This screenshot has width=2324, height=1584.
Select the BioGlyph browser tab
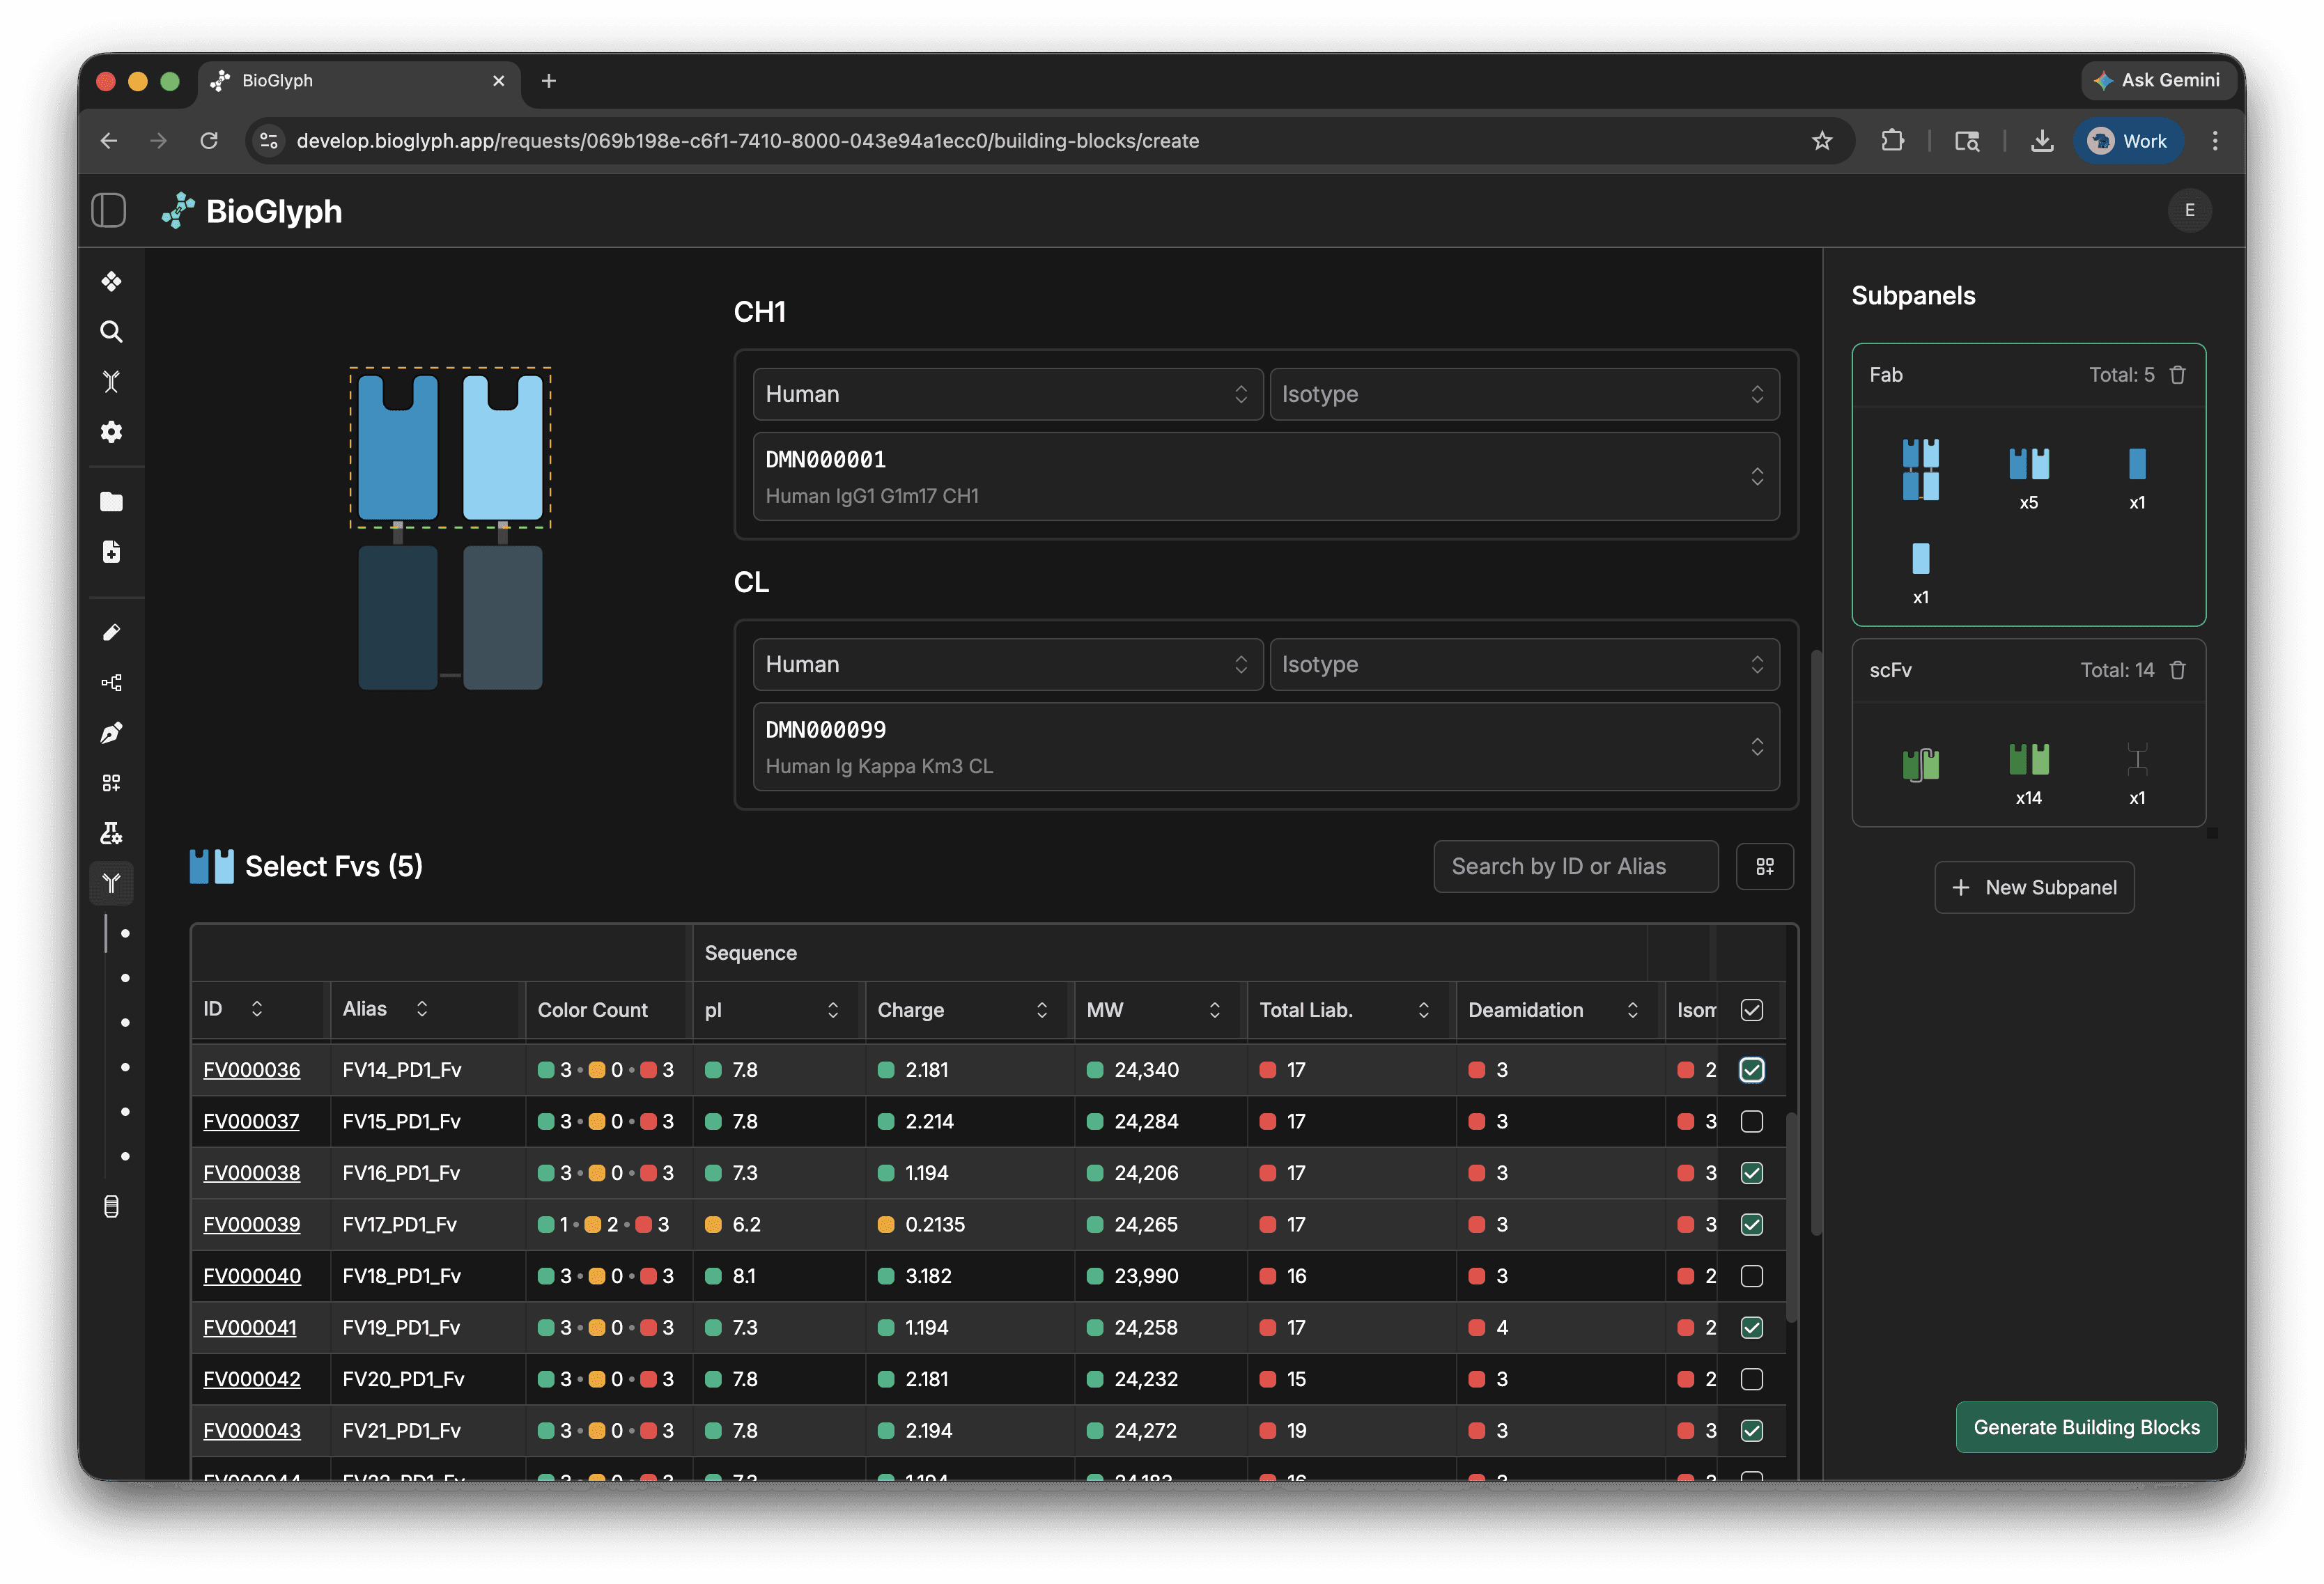(x=358, y=81)
